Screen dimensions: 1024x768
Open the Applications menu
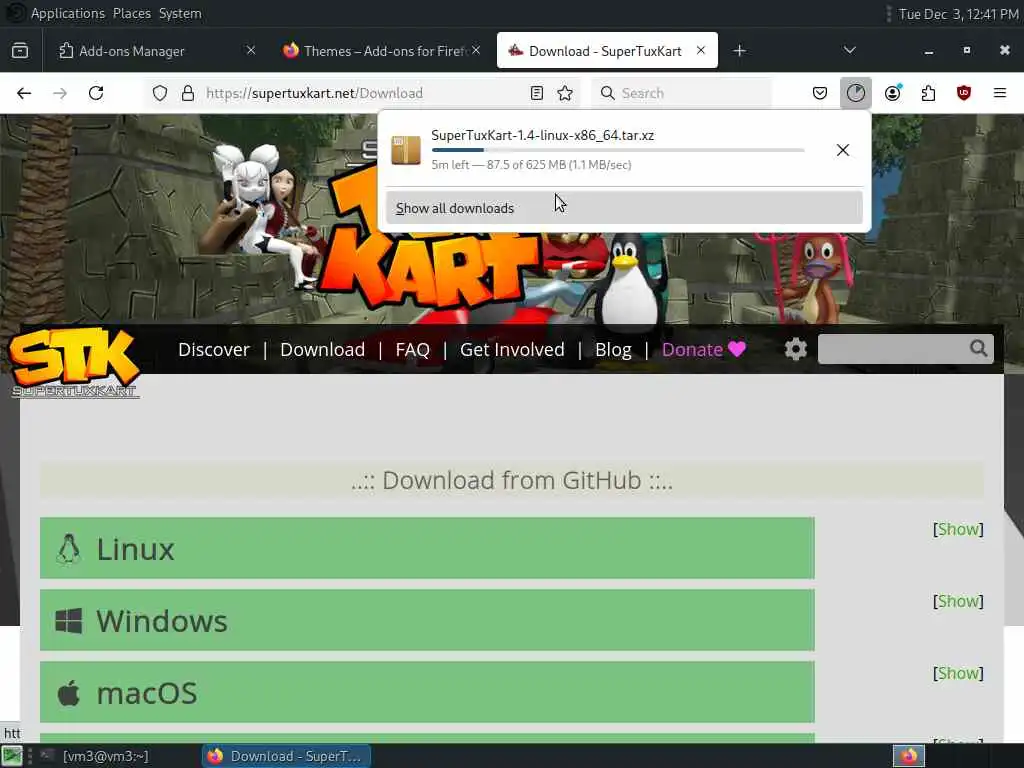pos(67,14)
